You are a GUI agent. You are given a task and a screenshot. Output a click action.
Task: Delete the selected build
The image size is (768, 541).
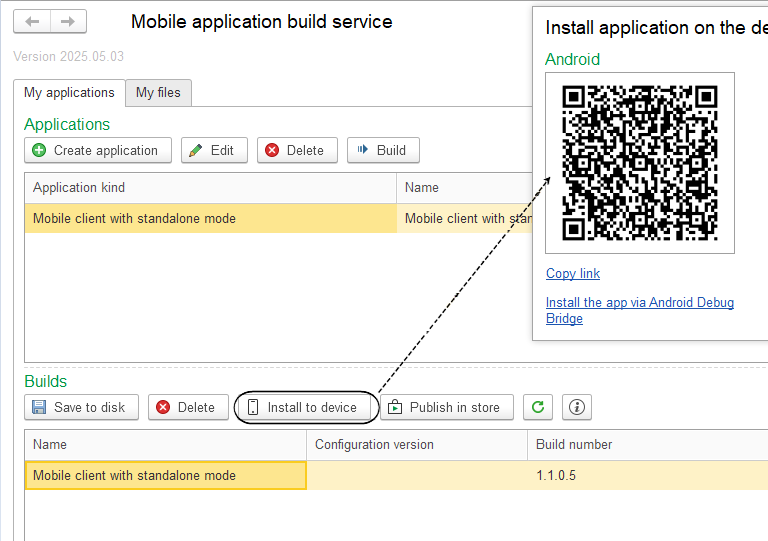tap(187, 407)
